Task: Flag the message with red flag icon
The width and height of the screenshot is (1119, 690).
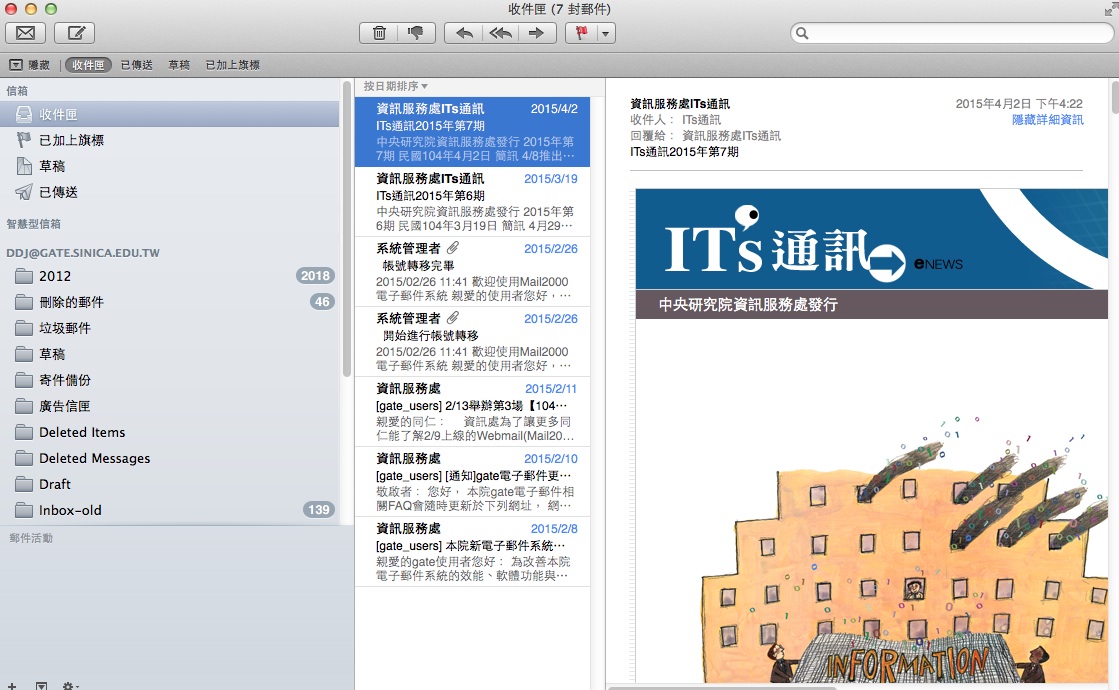Action: coord(582,33)
